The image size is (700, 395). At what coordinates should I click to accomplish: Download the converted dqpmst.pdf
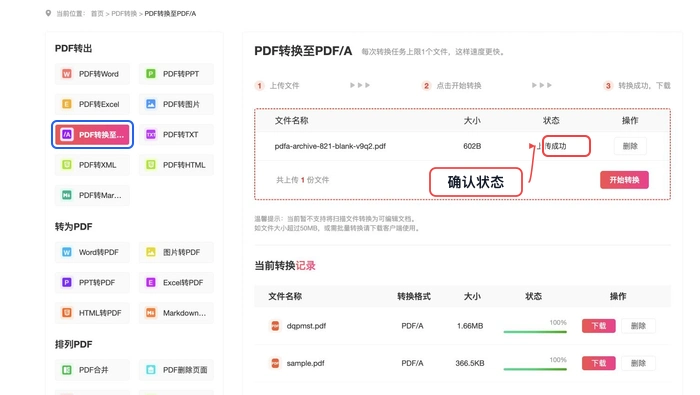coord(599,326)
